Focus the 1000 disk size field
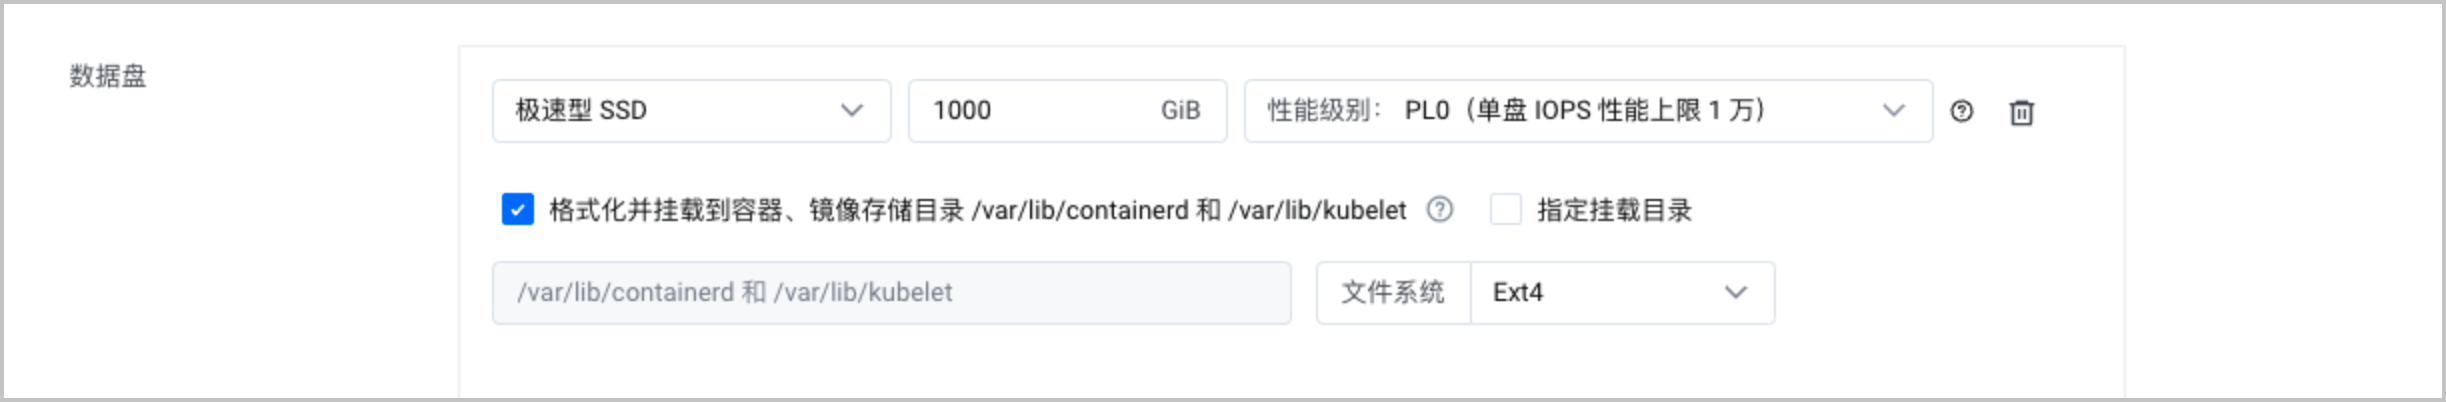Image resolution: width=2446 pixels, height=402 pixels. point(1067,111)
